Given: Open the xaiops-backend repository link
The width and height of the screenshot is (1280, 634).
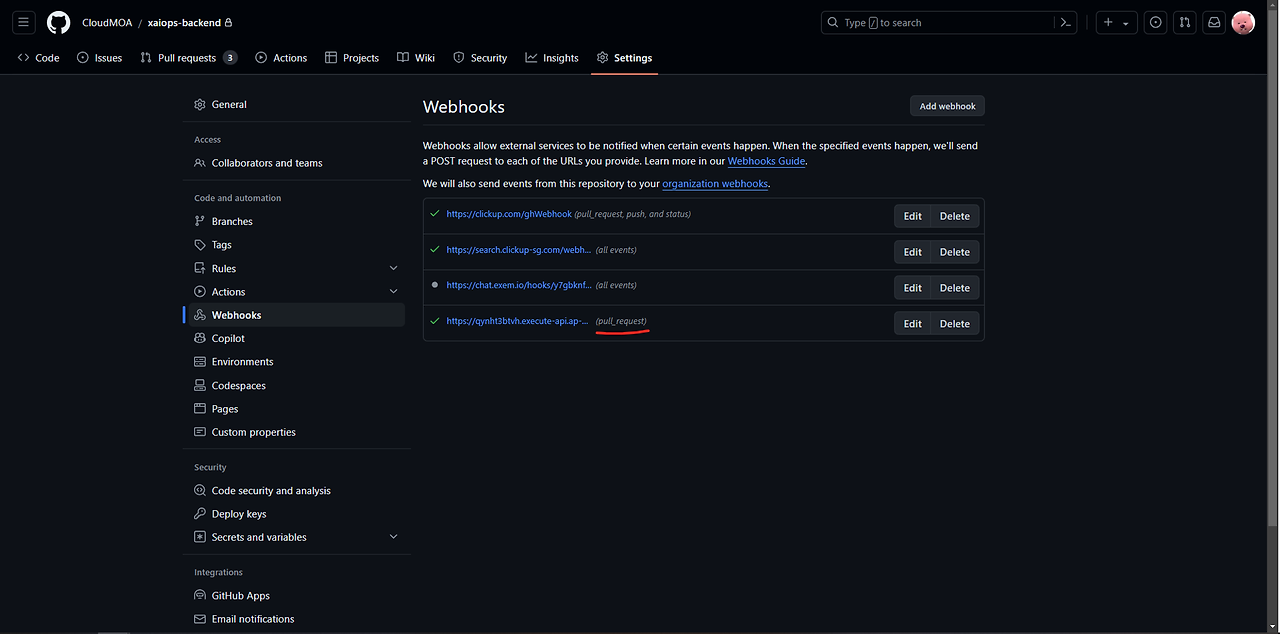Looking at the screenshot, I should 184,22.
